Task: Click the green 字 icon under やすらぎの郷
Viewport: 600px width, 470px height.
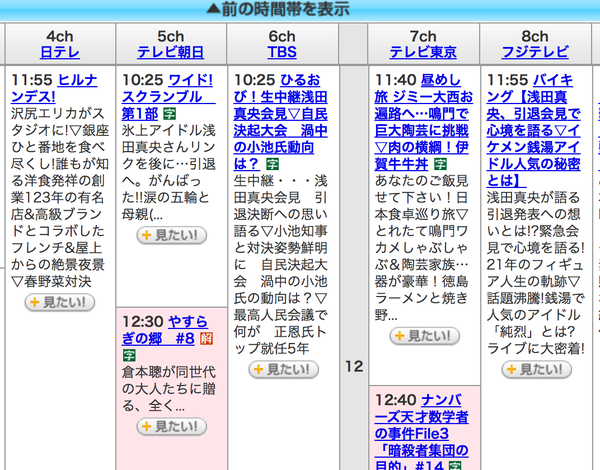Action: coord(129,355)
